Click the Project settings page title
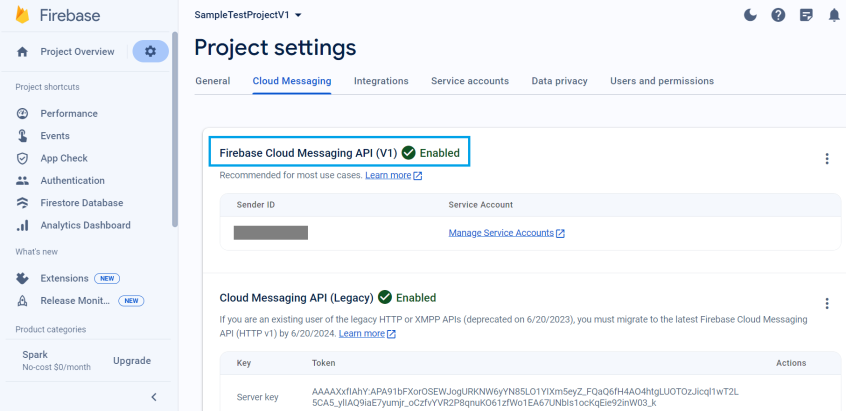Image resolution: width=846 pixels, height=411 pixels. [275, 47]
